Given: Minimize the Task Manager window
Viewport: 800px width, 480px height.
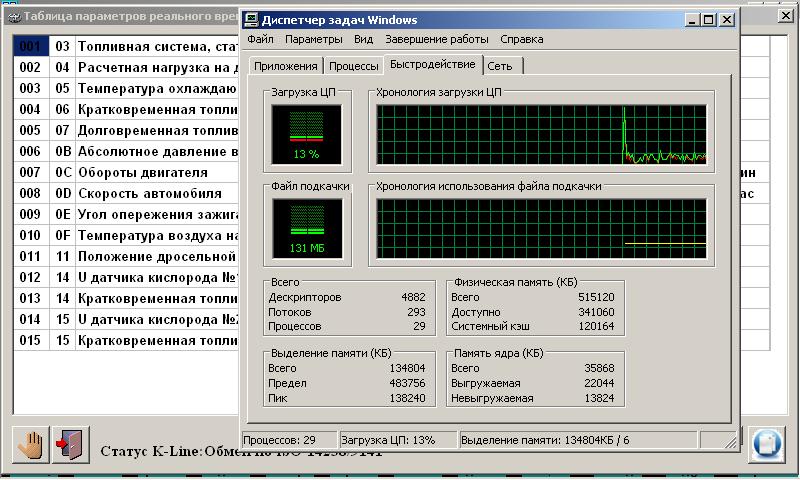Looking at the screenshot, I should [x=692, y=19].
